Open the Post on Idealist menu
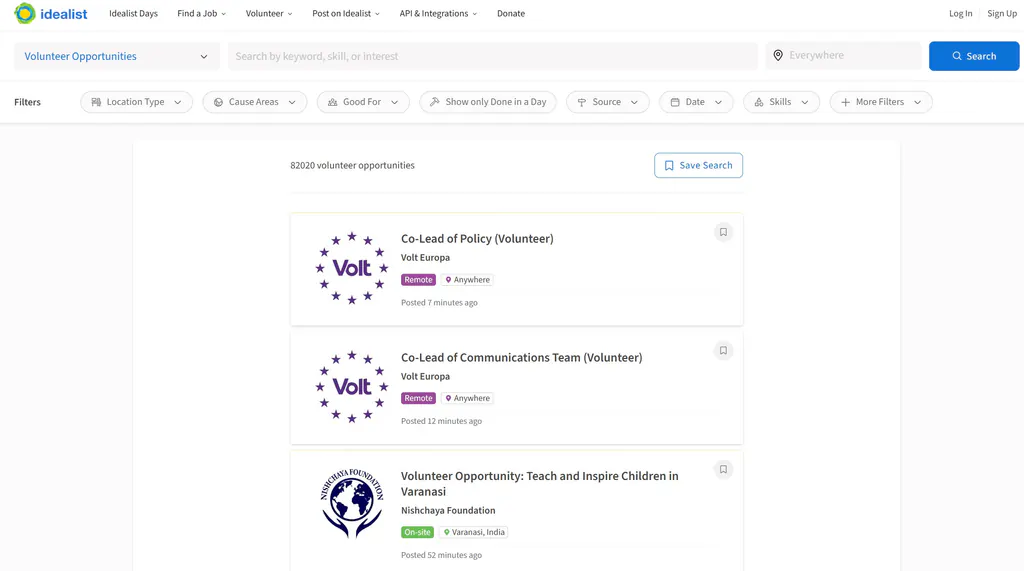The height and width of the screenshot is (571, 1024). [x=345, y=14]
